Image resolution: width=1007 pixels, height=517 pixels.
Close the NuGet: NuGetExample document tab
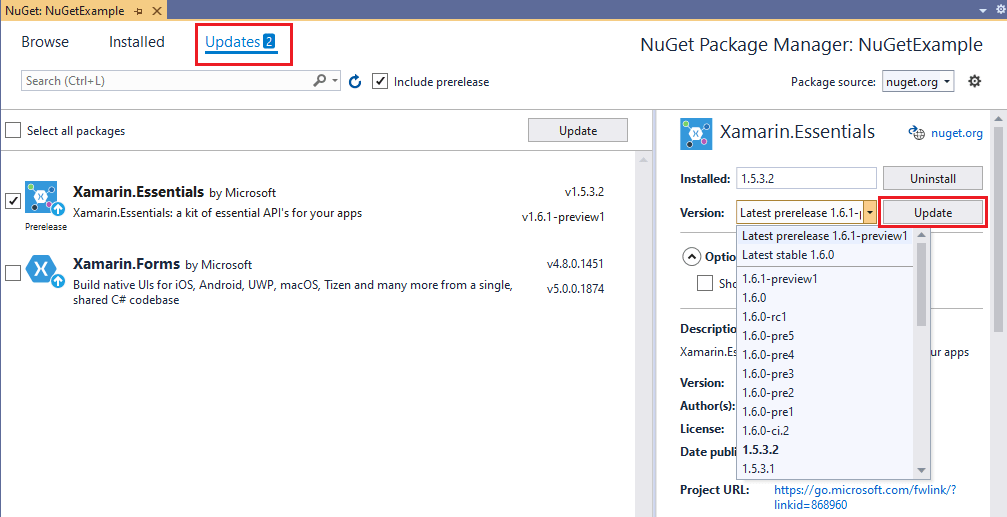[155, 11]
